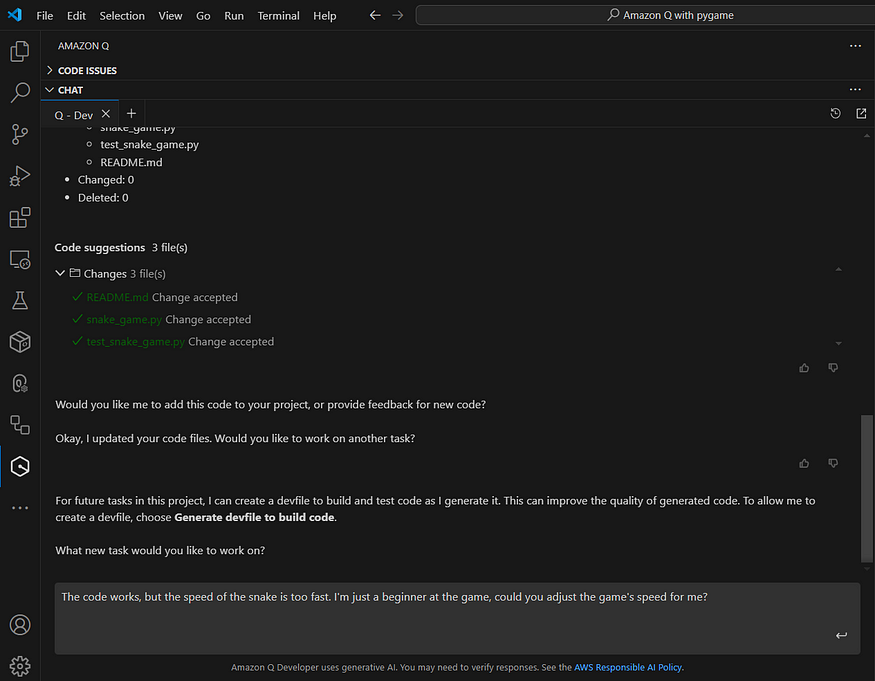The width and height of the screenshot is (875, 681).
Task: Click the 'Deleted: 0' bullet text
Action: coord(103,198)
